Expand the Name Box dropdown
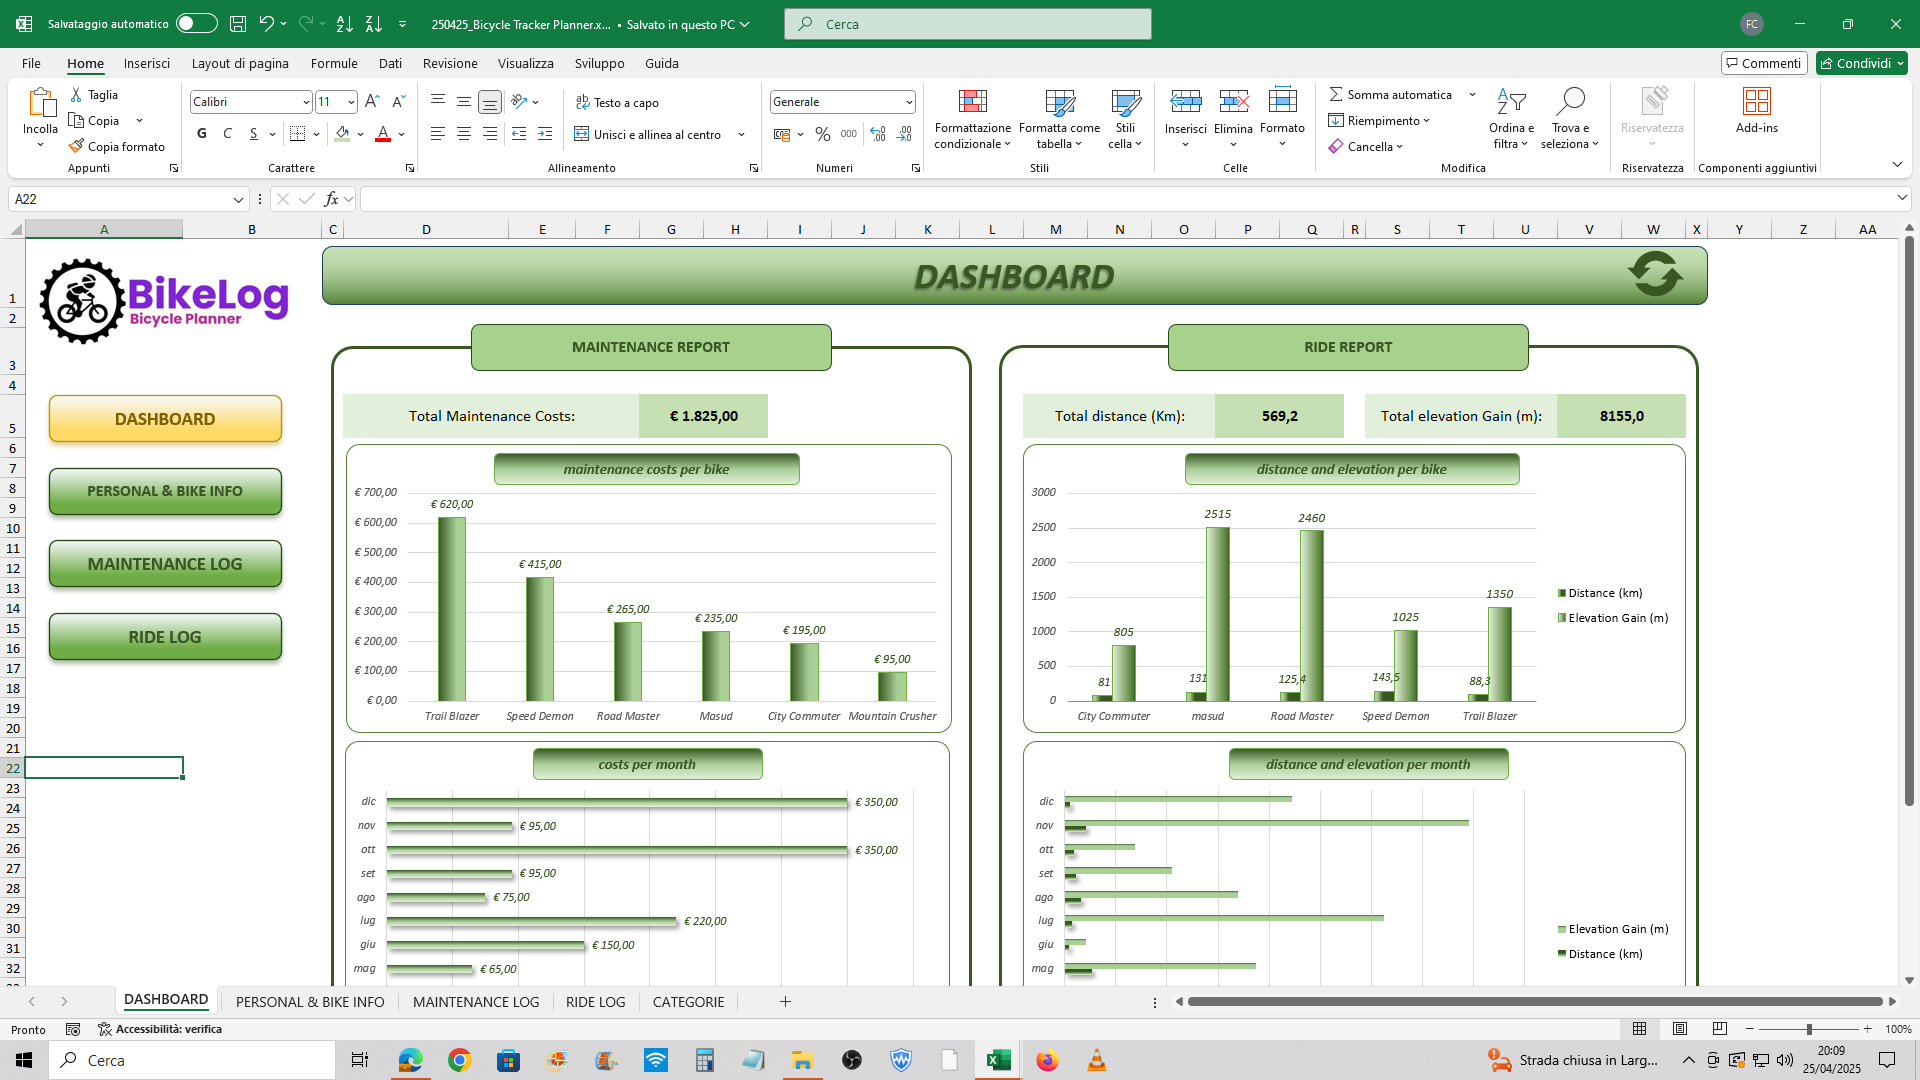 tap(238, 199)
